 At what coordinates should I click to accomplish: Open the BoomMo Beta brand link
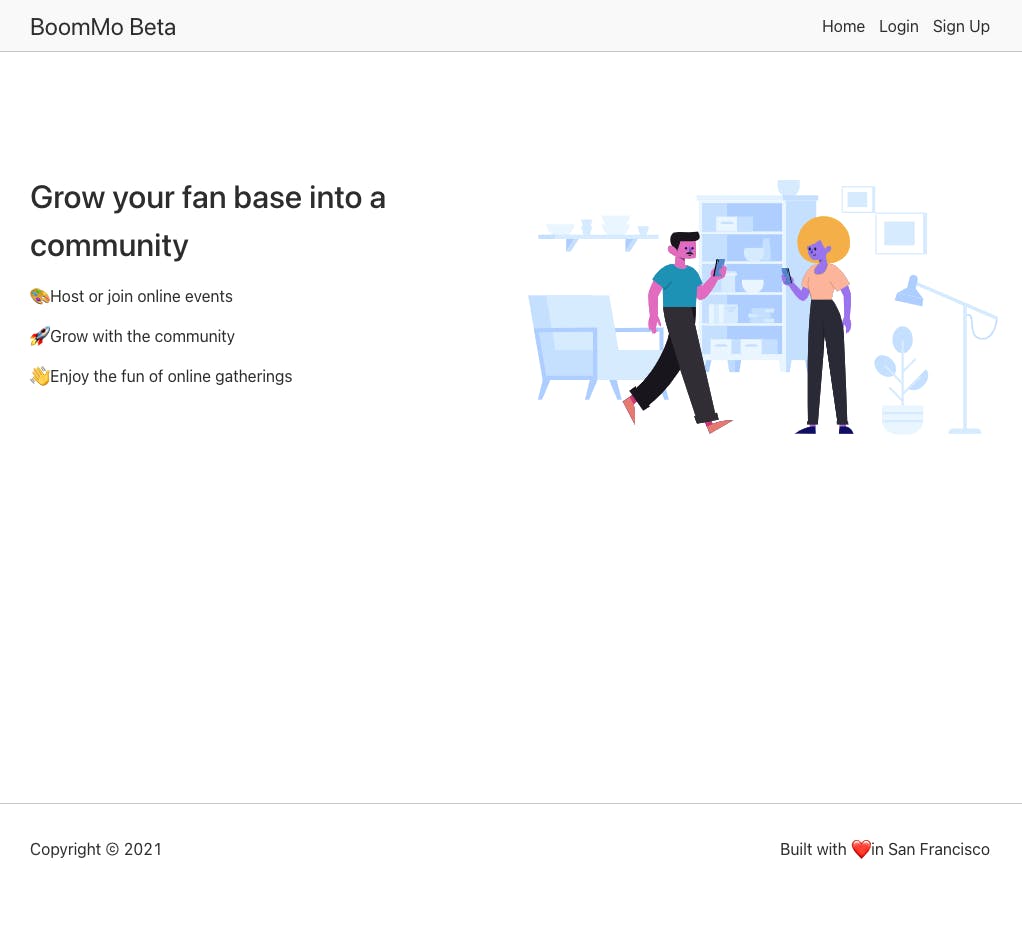pyautogui.click(x=103, y=27)
